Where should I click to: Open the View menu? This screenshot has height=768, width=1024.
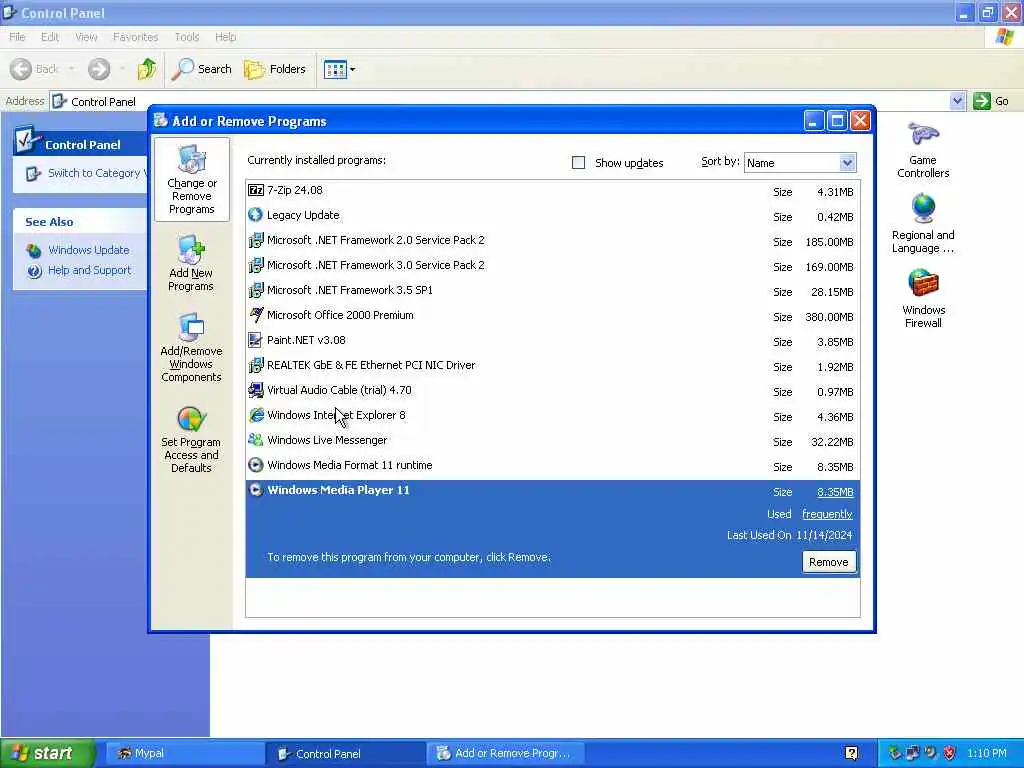pyautogui.click(x=86, y=37)
